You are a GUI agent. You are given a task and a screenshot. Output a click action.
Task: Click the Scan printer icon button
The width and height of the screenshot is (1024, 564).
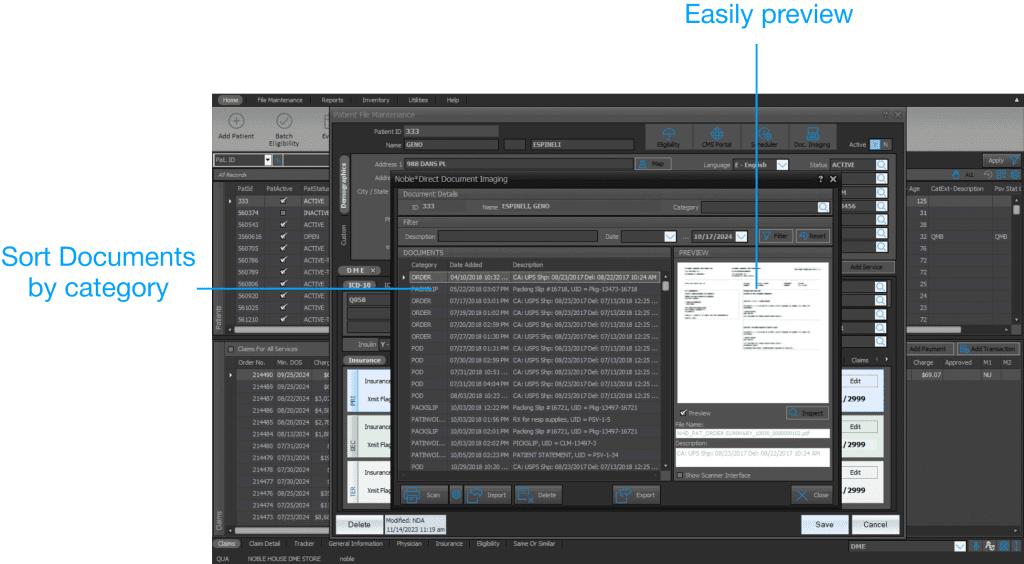424,495
